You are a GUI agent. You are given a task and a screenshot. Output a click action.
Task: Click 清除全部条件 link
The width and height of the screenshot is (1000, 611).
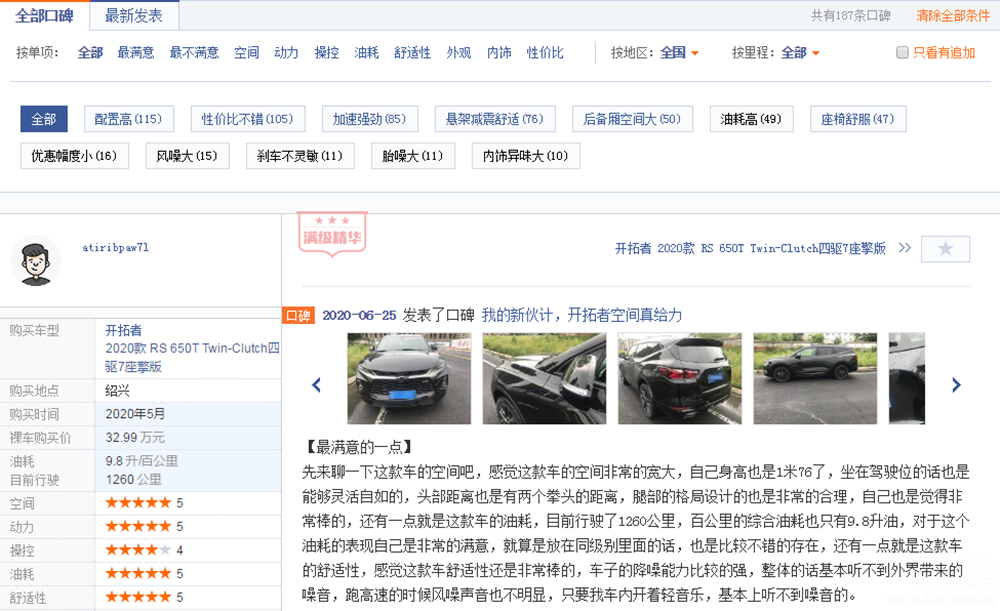tap(952, 15)
